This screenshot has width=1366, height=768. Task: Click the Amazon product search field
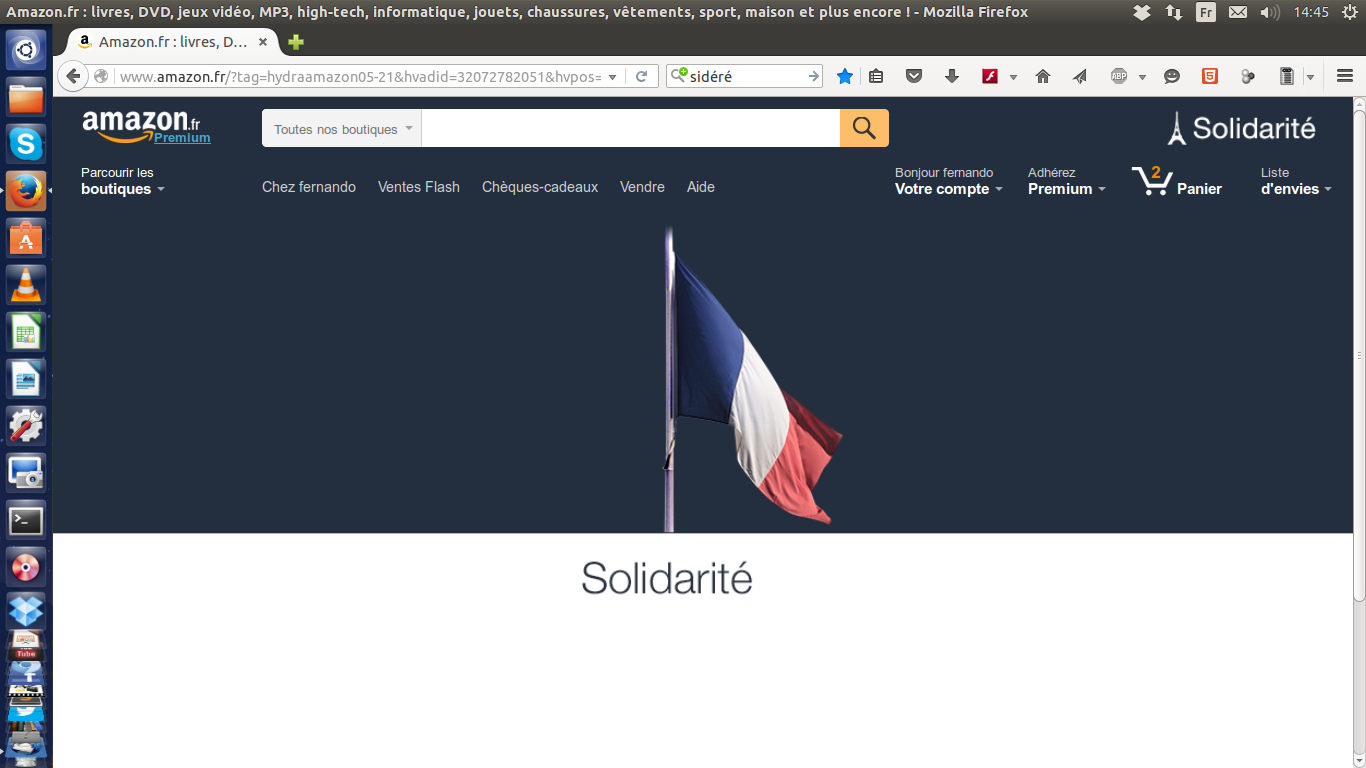pyautogui.click(x=631, y=128)
